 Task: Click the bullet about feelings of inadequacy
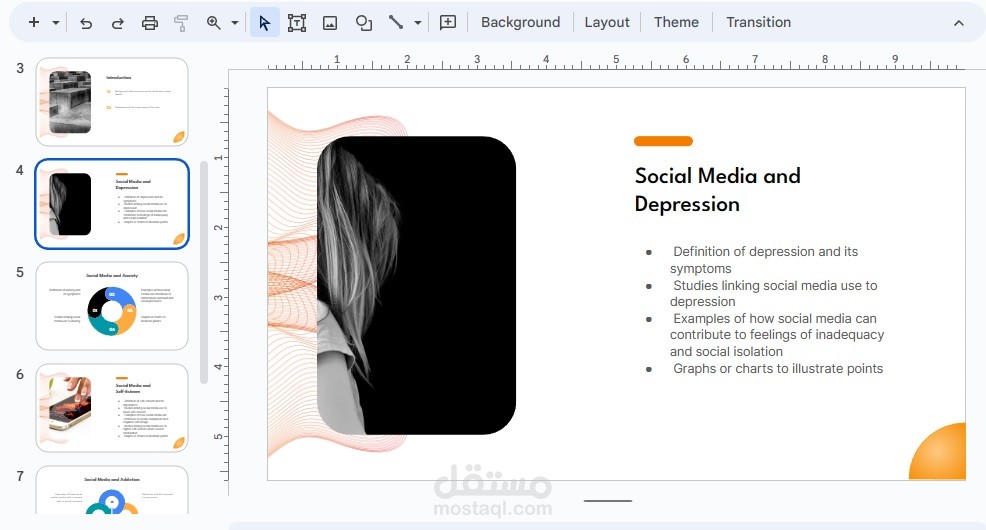(x=776, y=334)
